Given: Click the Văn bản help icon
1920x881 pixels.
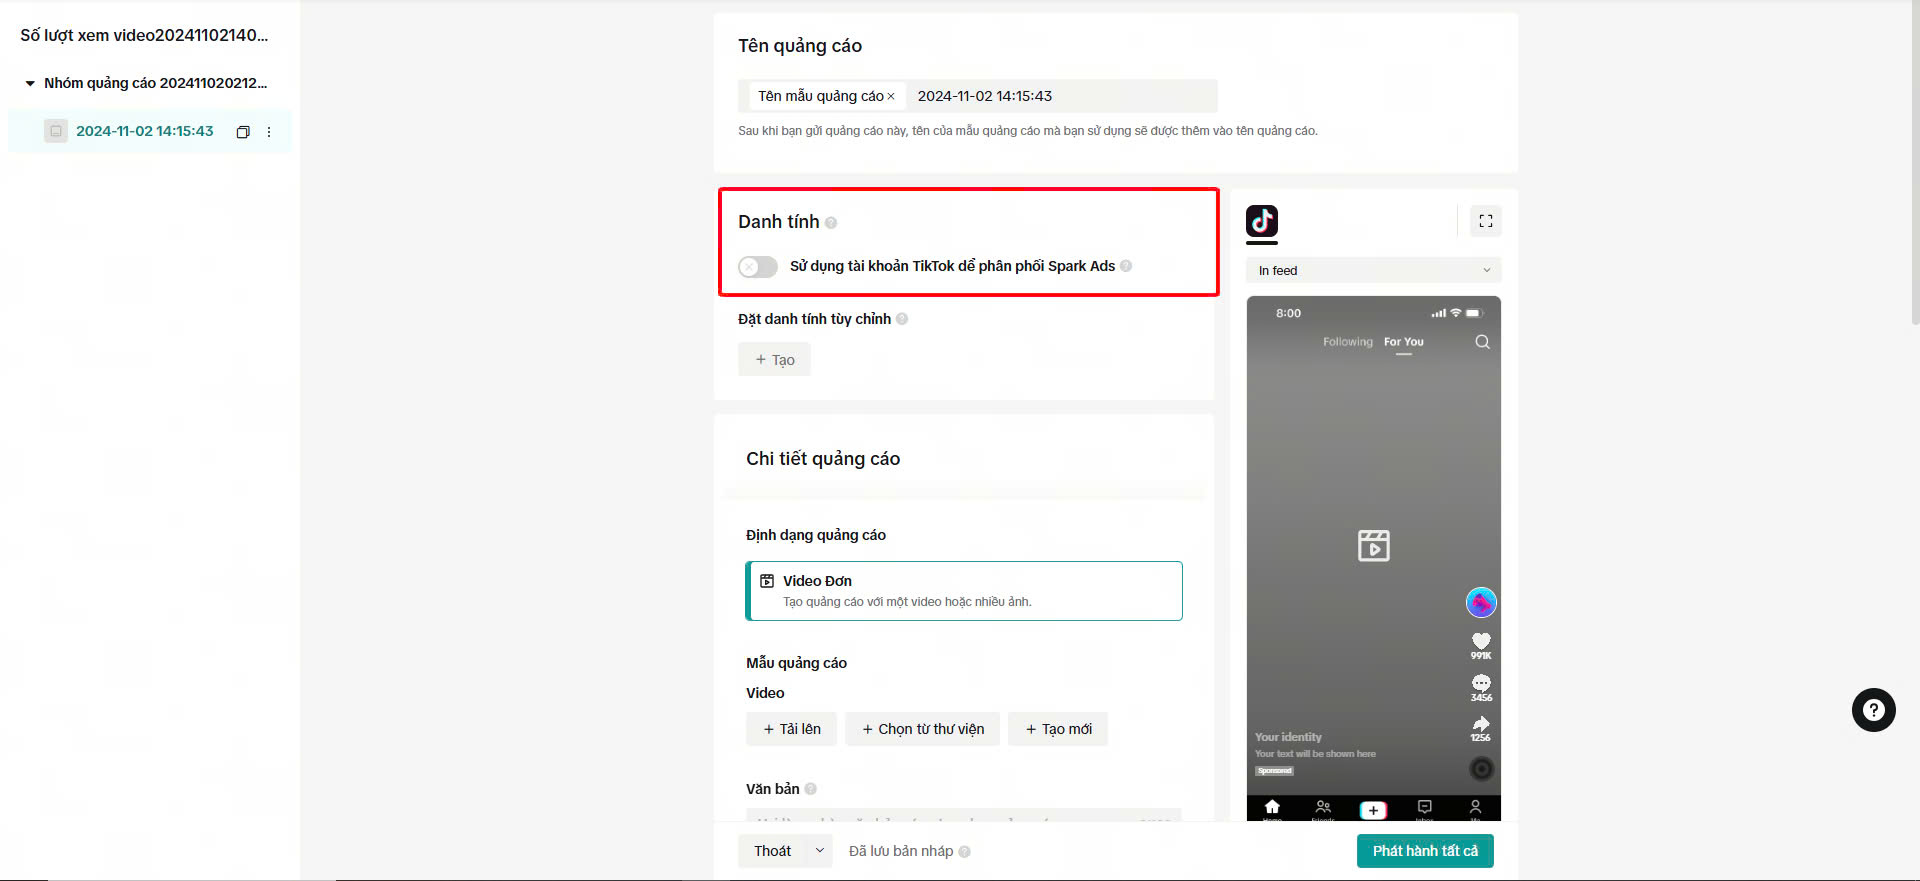Looking at the screenshot, I should [x=811, y=789].
